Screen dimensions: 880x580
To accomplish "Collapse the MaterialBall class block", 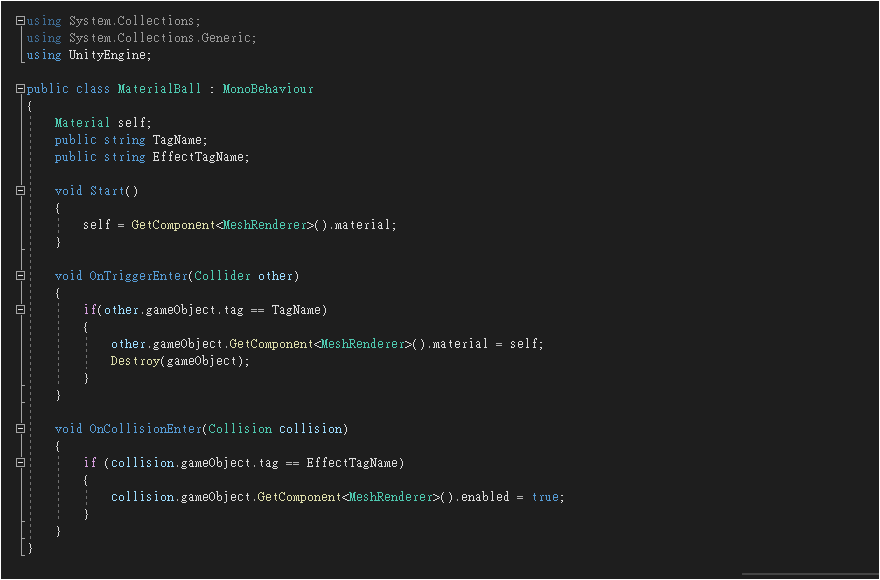I will (21, 89).
